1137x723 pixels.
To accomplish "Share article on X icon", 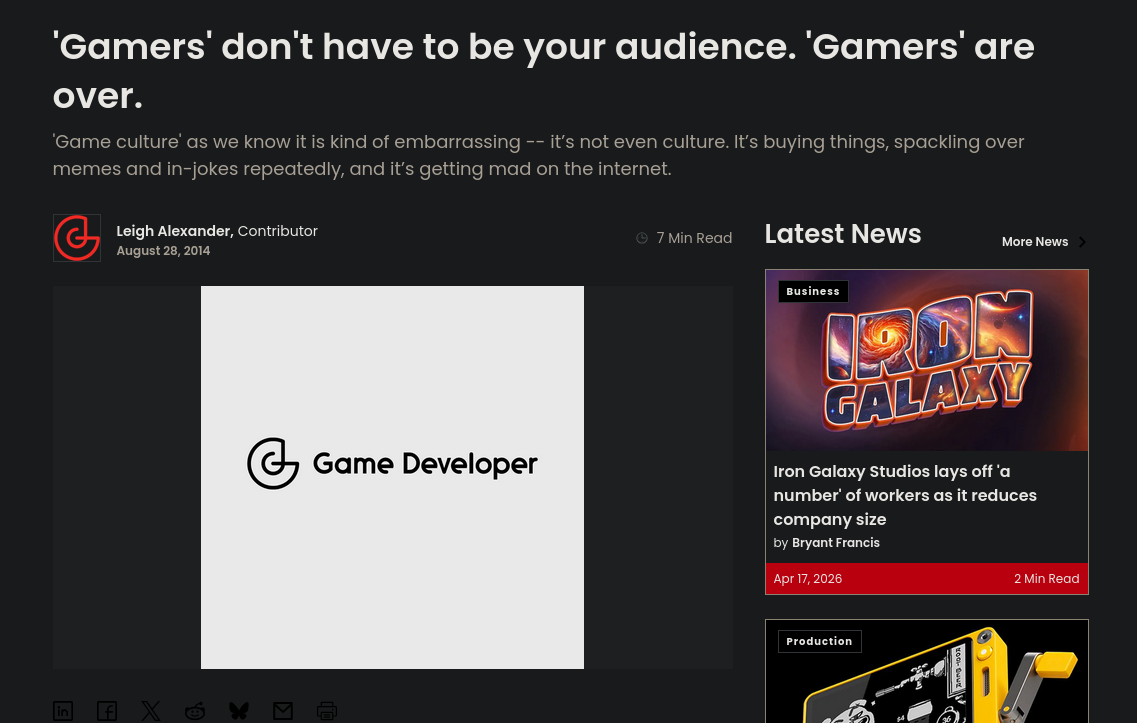I will pyautogui.click(x=151, y=711).
